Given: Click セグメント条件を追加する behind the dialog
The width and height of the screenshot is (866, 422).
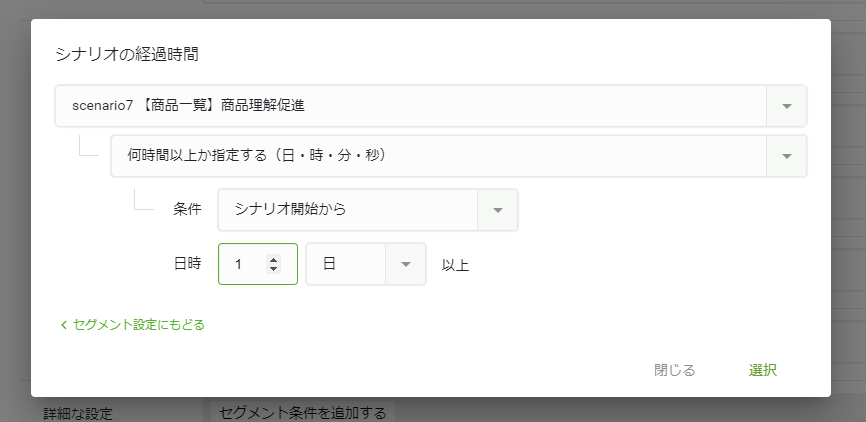Looking at the screenshot, I should click(303, 413).
